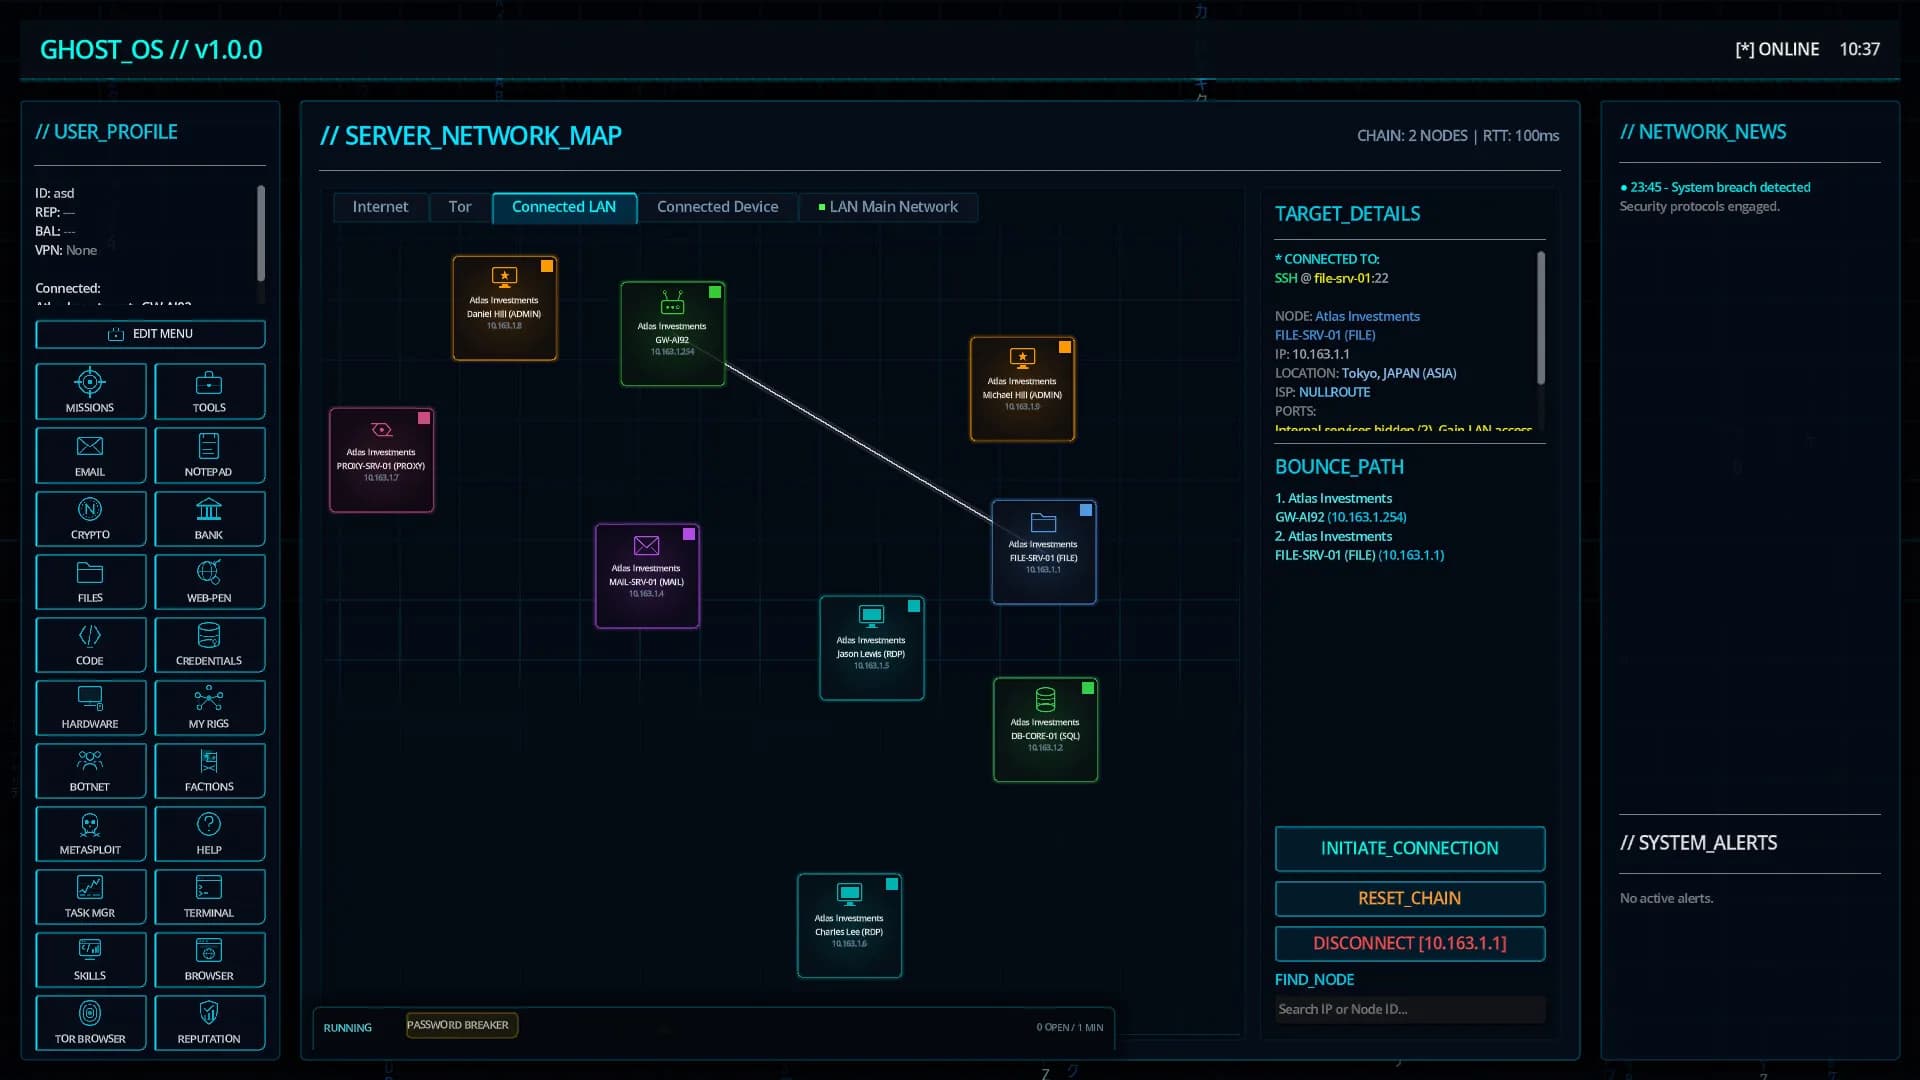Open the Skills panel
The image size is (1920, 1080).
point(90,959)
